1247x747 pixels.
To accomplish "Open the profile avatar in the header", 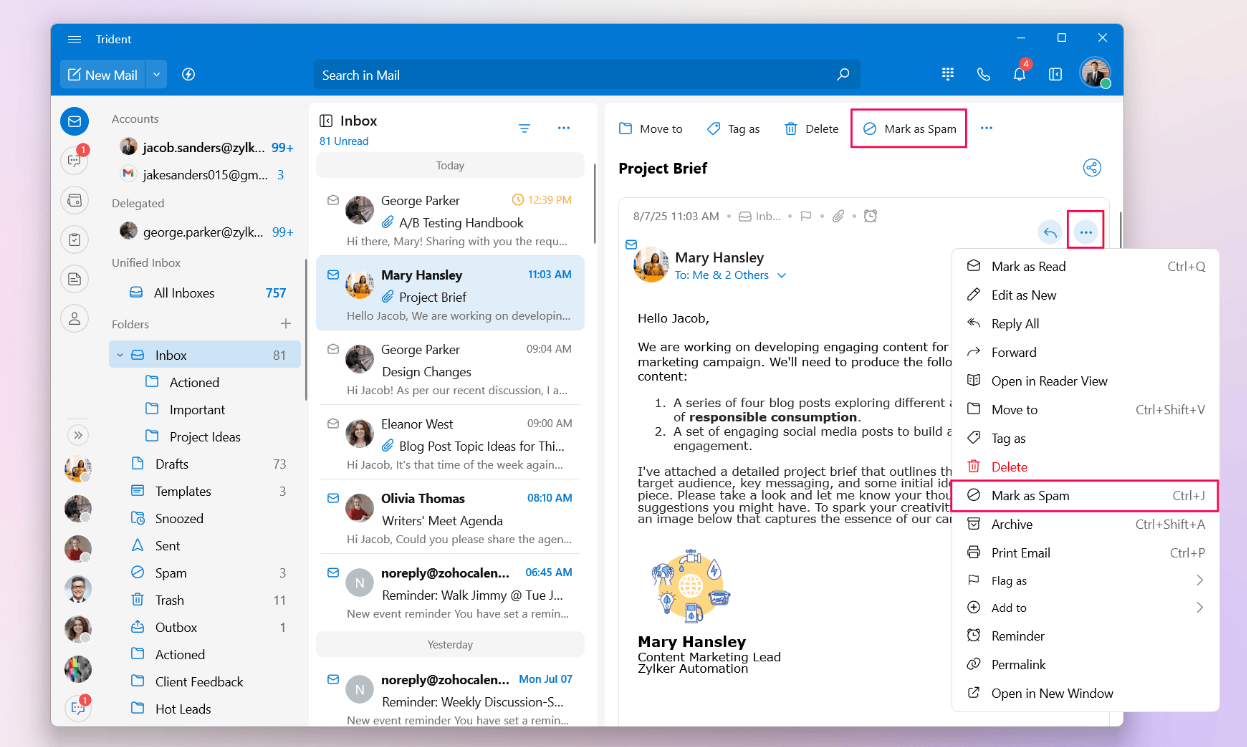I will pos(1095,73).
